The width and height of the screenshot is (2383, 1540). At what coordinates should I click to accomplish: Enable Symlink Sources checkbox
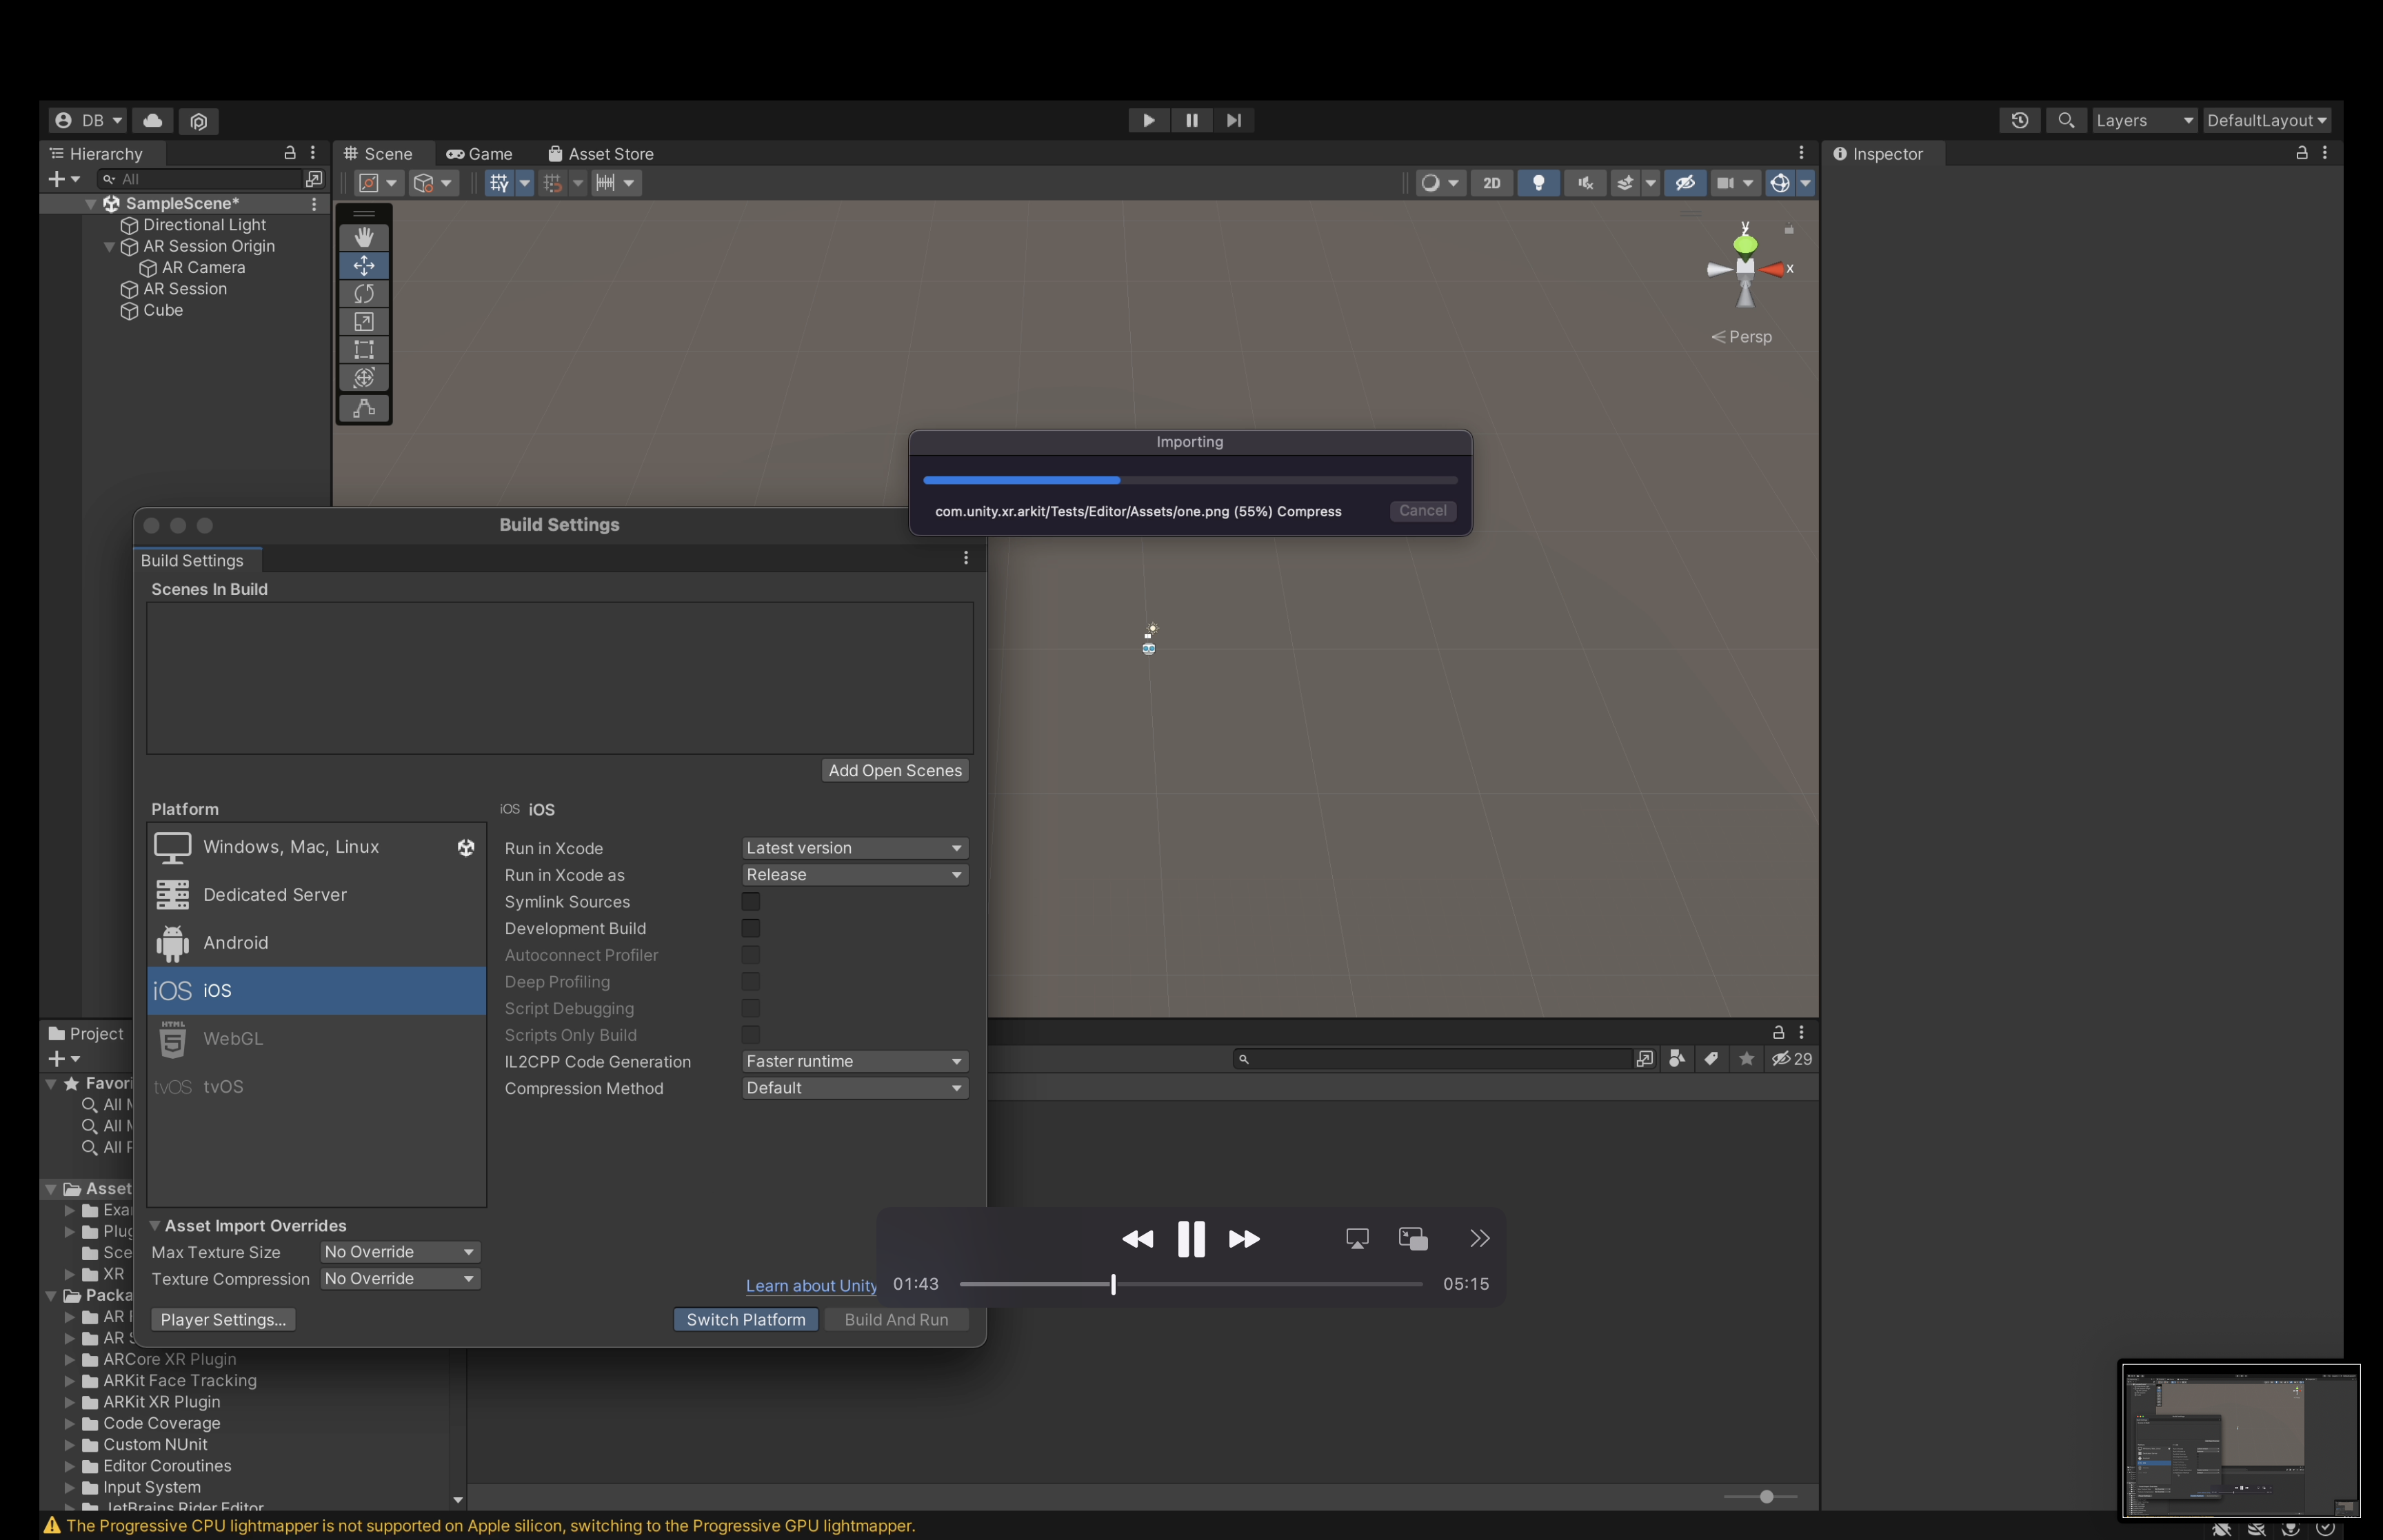750,902
